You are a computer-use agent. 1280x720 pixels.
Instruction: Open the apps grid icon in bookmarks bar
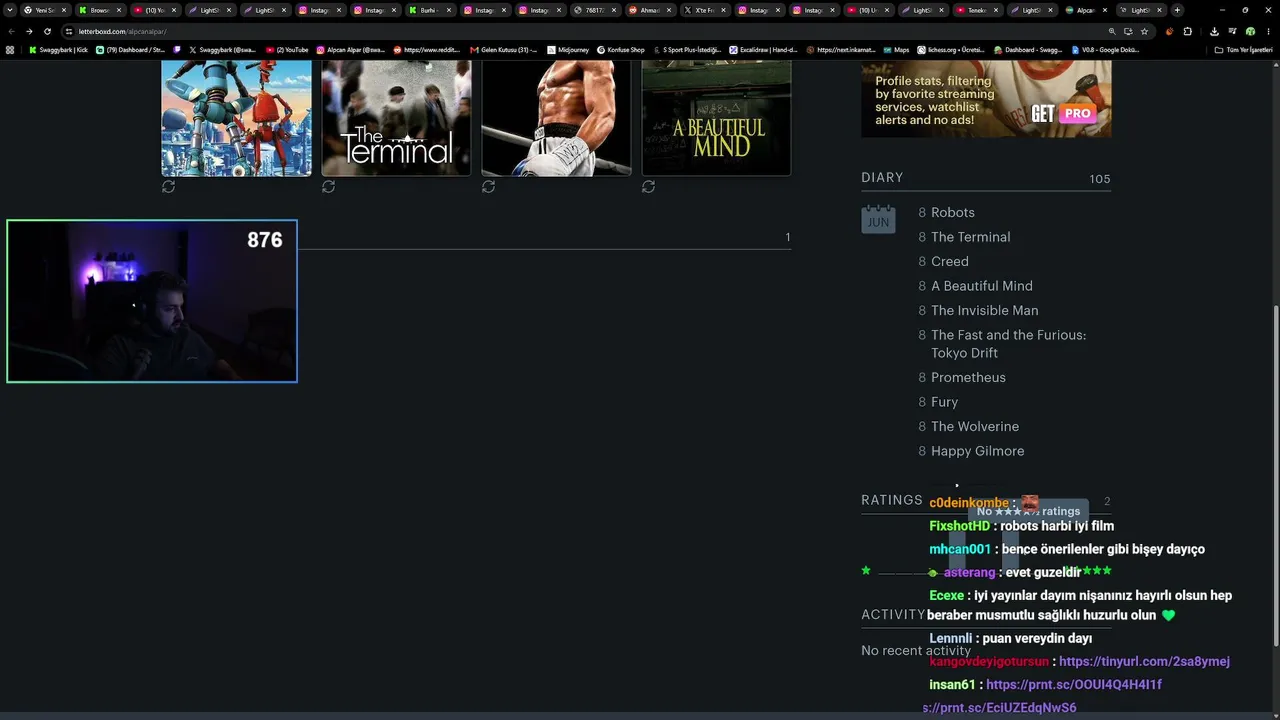coord(10,49)
